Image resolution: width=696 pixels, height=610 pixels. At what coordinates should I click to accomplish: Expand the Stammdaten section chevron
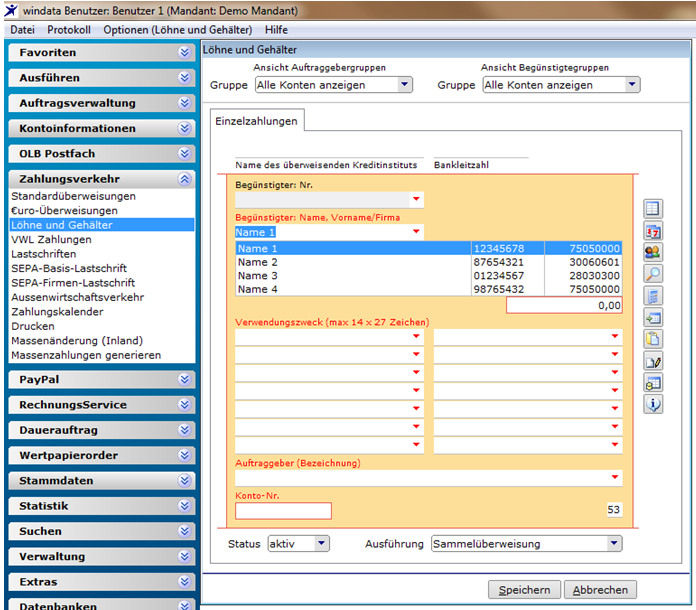[x=184, y=481]
